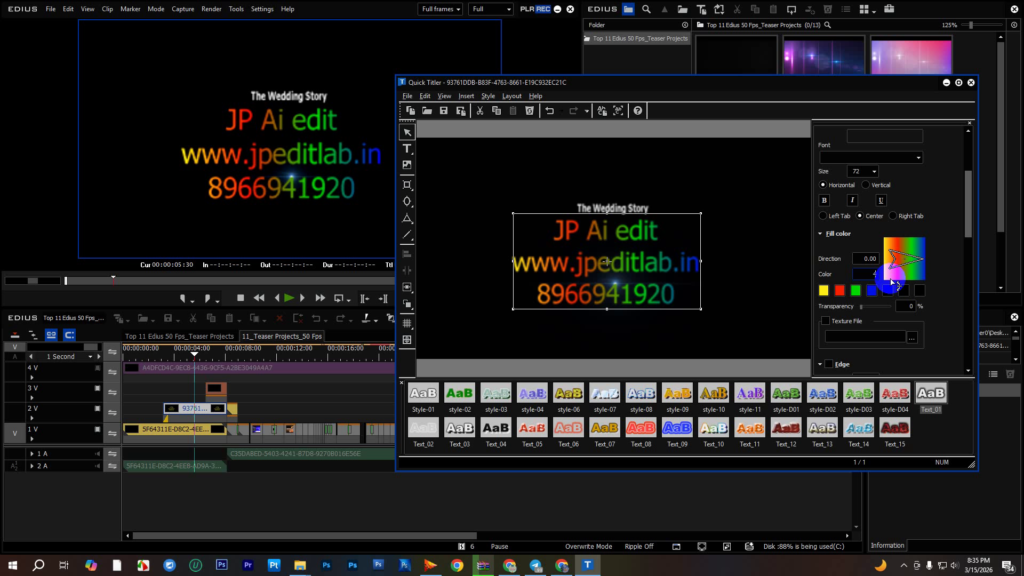Click the Stop button in player controls

(x=240, y=298)
